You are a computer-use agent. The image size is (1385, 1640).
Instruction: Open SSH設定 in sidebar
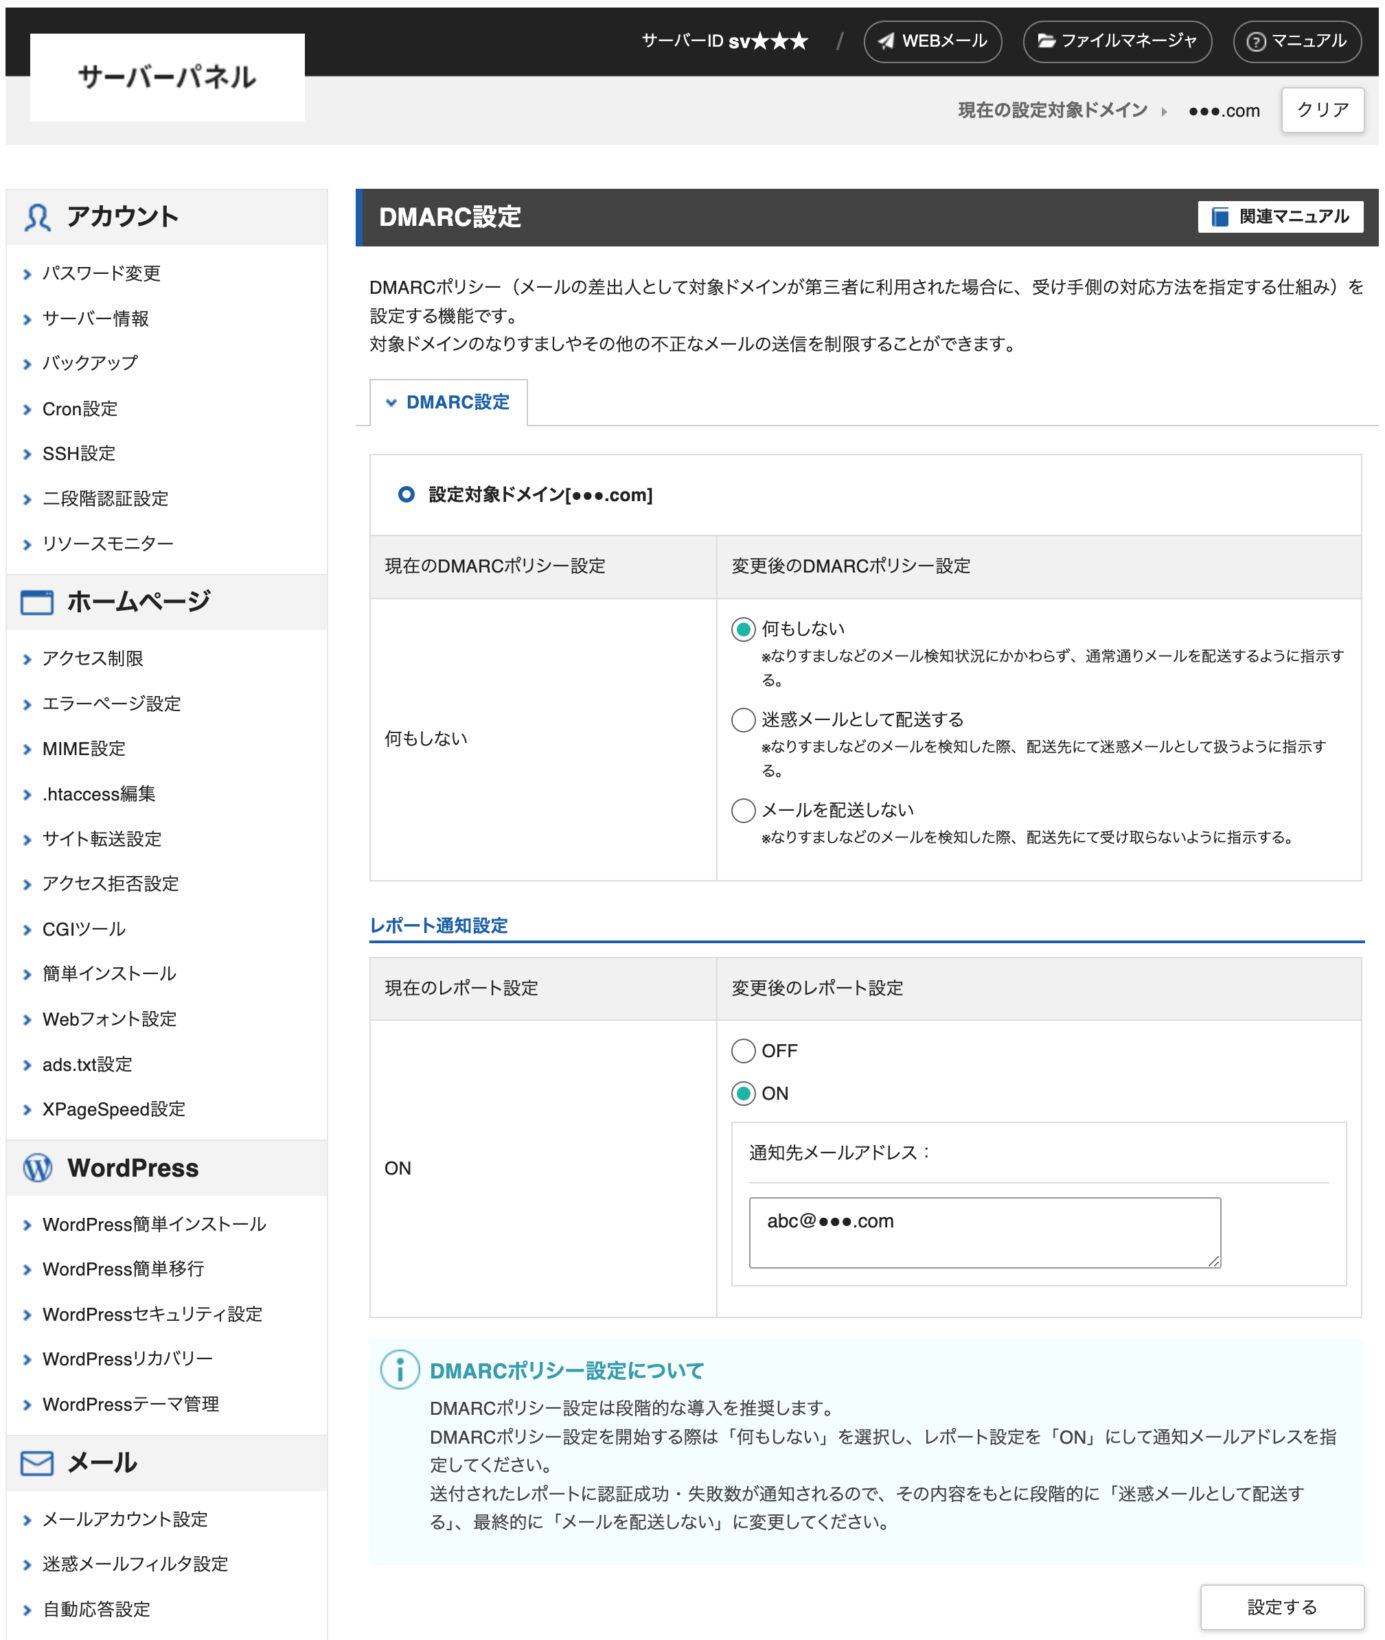coord(79,454)
